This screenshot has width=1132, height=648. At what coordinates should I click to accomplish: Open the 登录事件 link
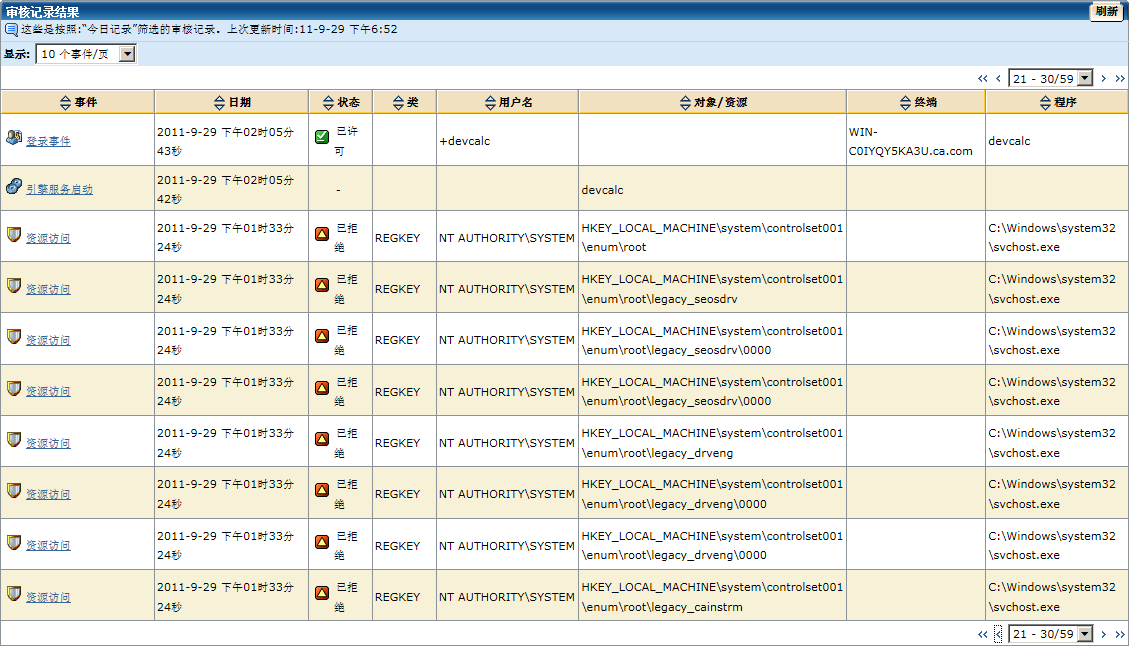click(48, 142)
